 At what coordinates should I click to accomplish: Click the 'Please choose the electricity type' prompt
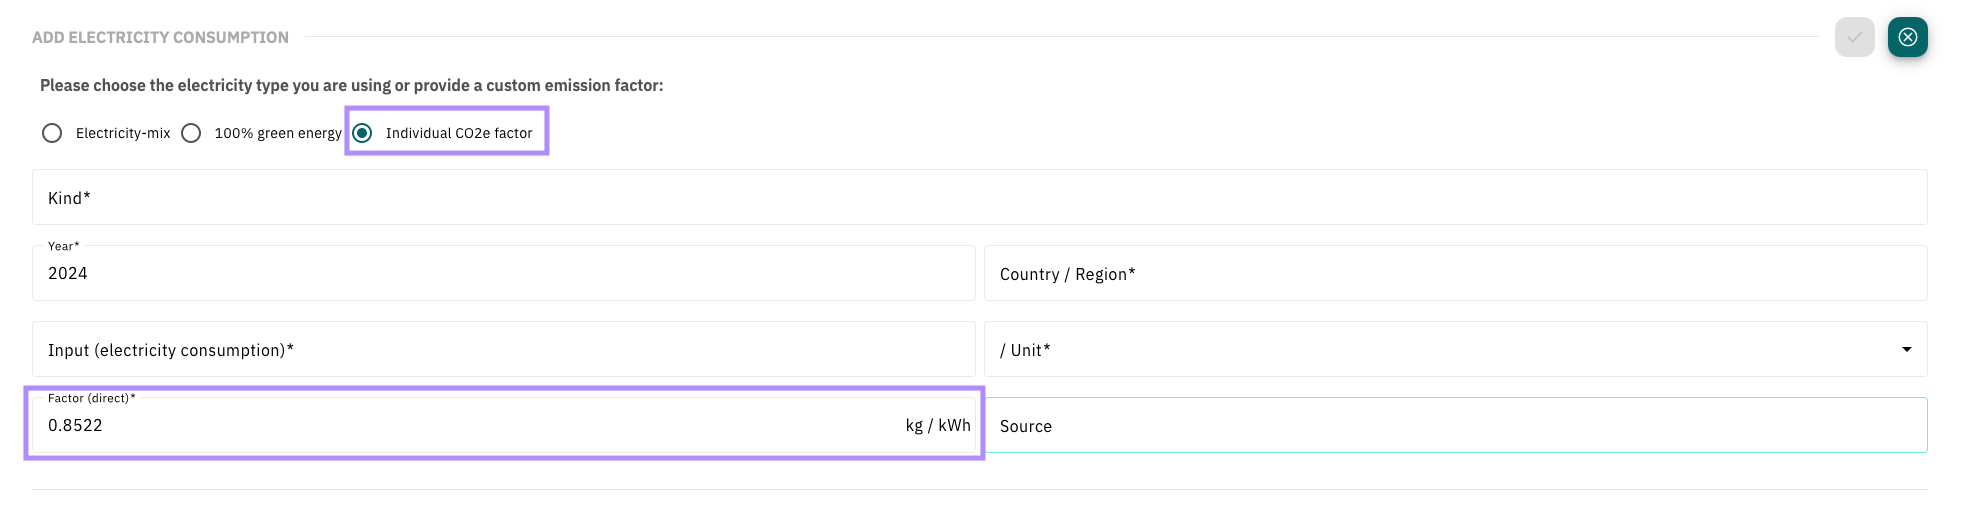coord(351,86)
